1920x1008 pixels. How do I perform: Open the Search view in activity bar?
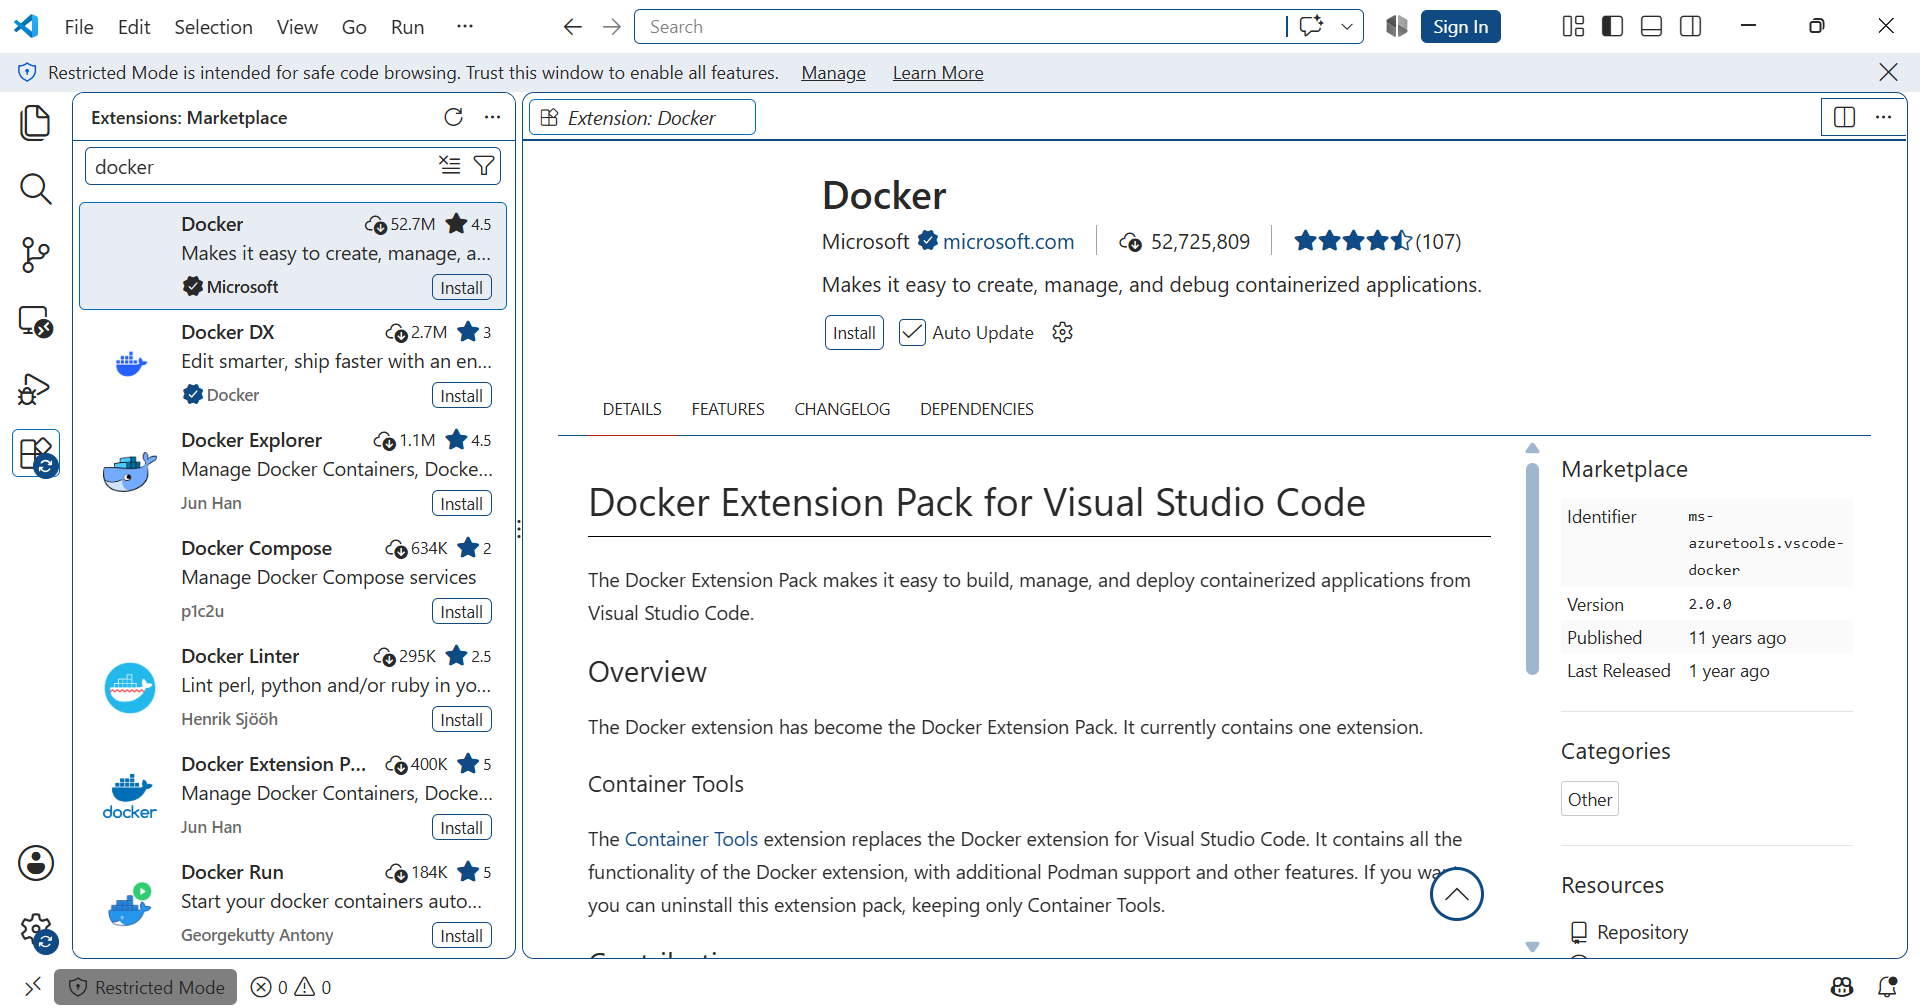pos(36,188)
